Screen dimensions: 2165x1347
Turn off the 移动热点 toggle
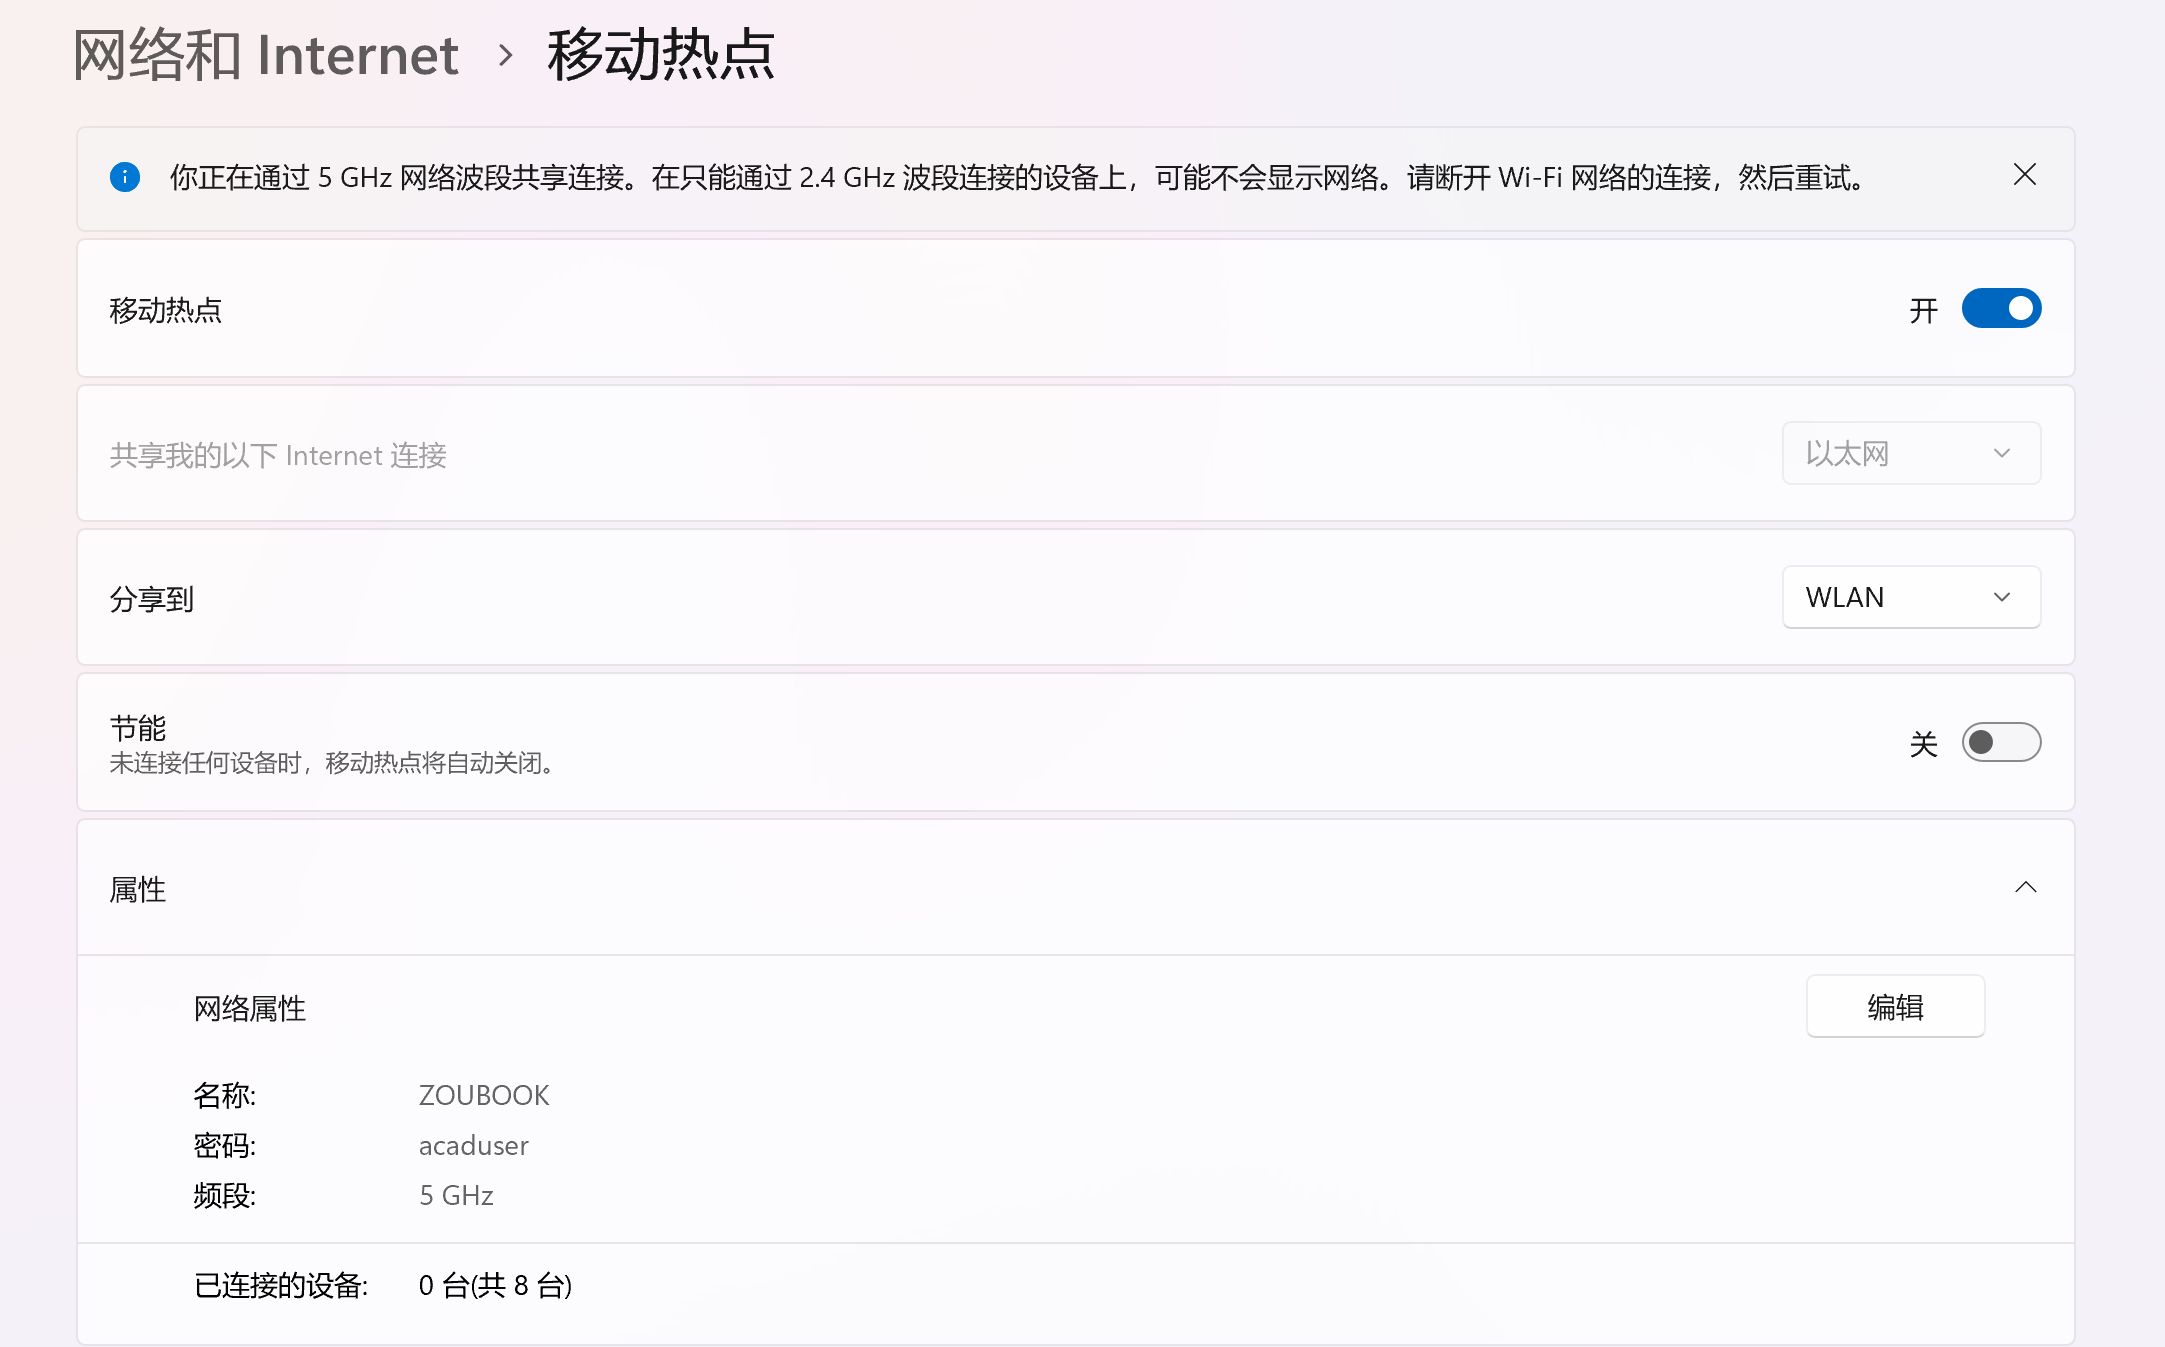point(2001,309)
